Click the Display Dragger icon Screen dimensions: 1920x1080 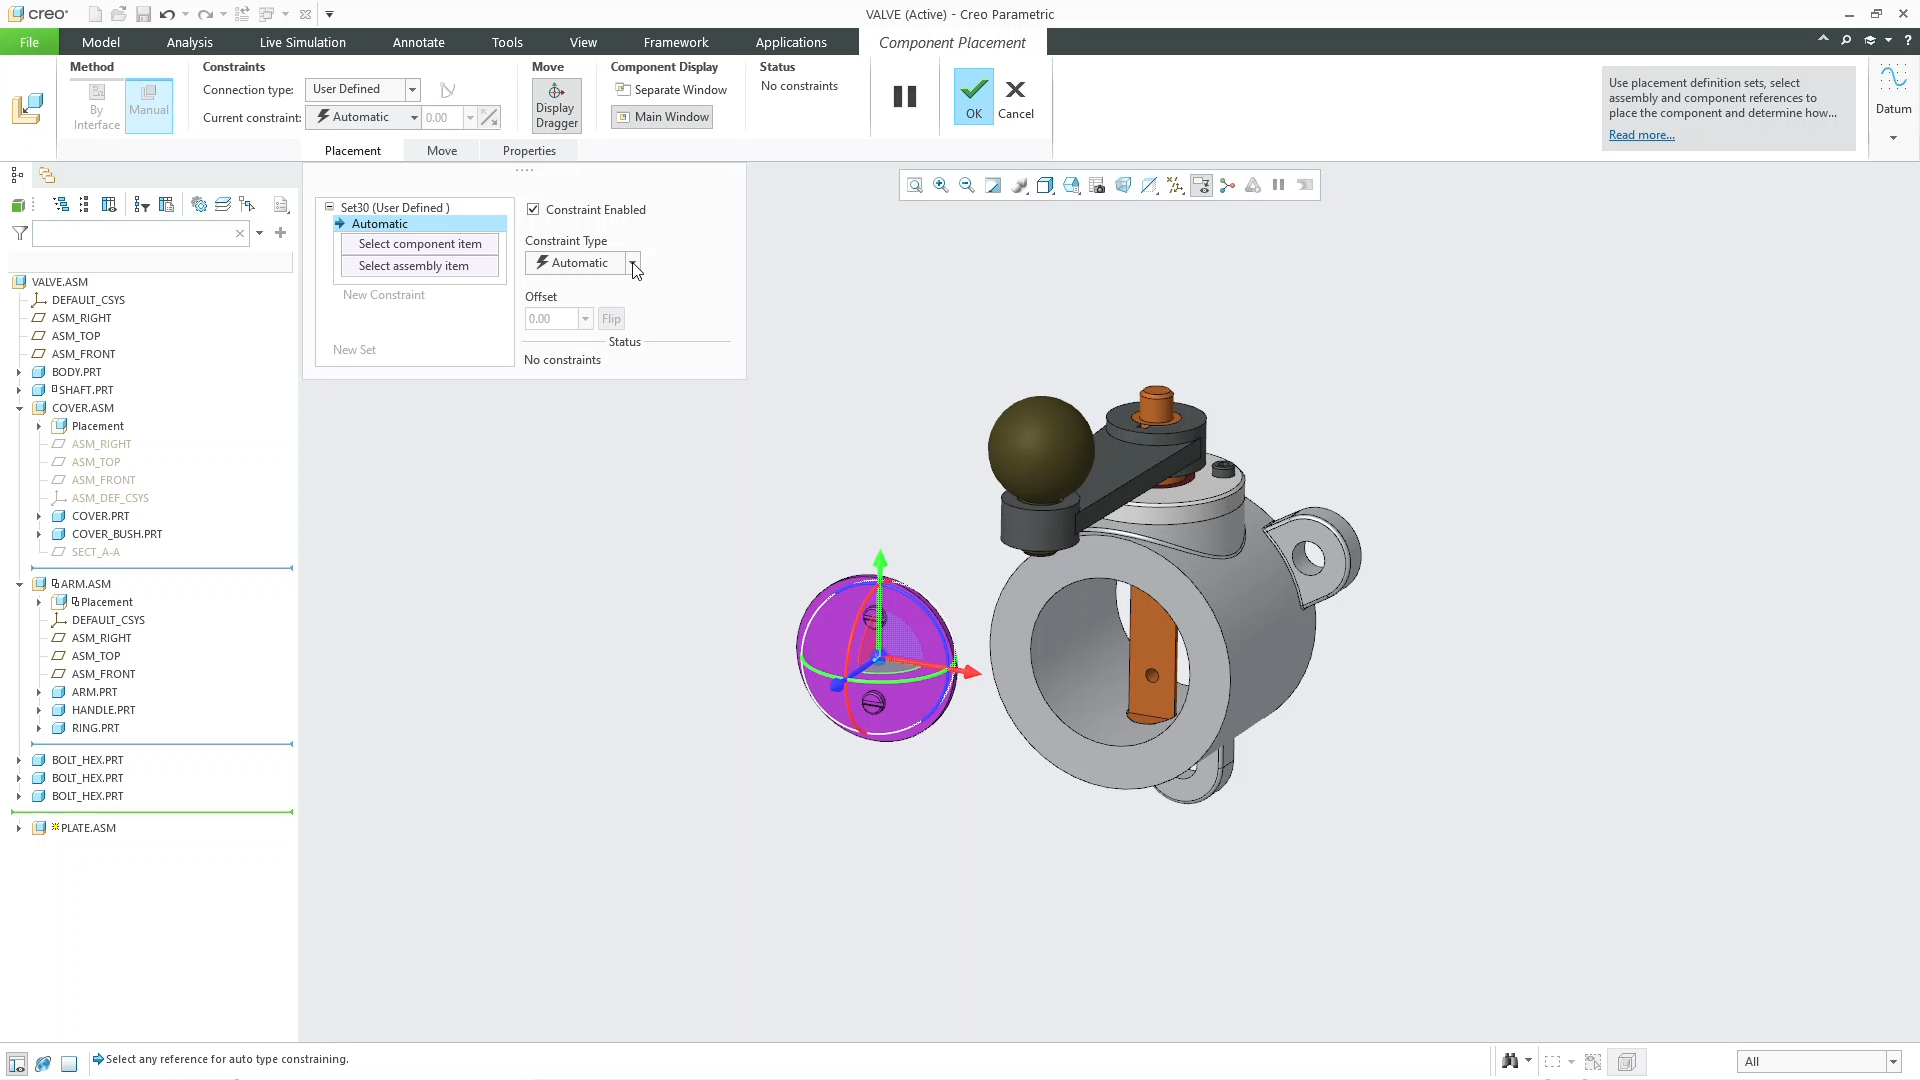tap(557, 106)
